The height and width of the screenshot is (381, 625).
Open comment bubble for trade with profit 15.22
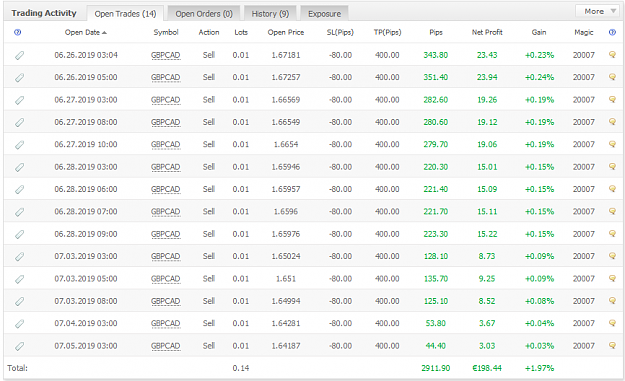[613, 234]
